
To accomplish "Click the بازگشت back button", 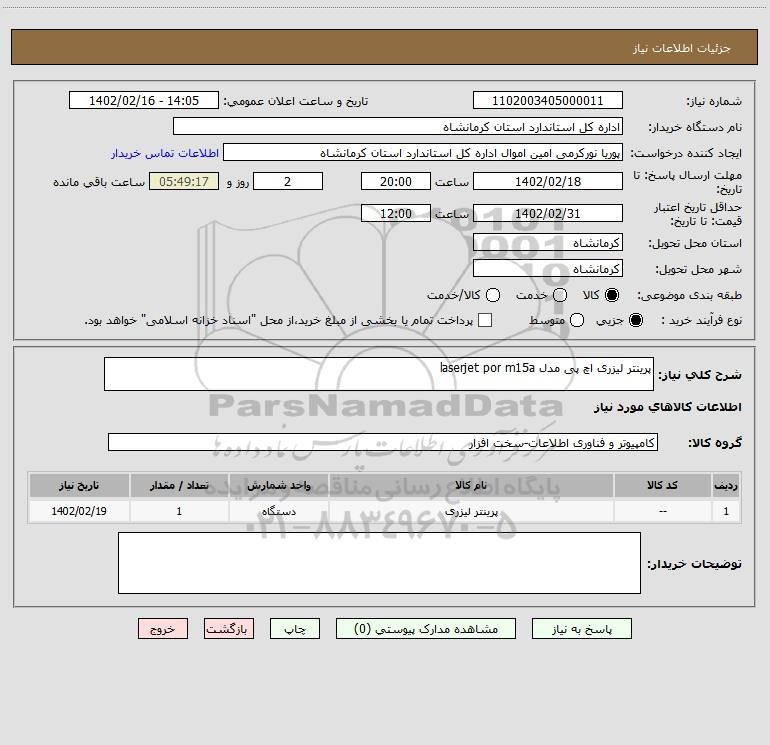I will [229, 629].
